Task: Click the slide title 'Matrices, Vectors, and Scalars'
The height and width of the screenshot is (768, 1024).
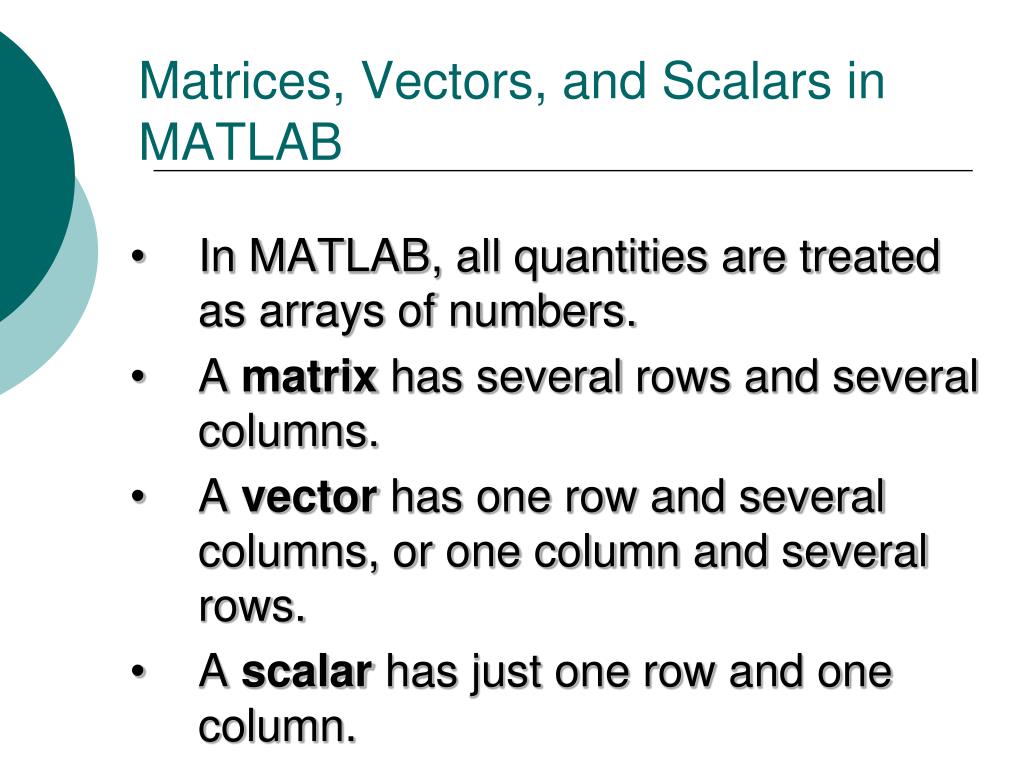Action: (x=487, y=82)
